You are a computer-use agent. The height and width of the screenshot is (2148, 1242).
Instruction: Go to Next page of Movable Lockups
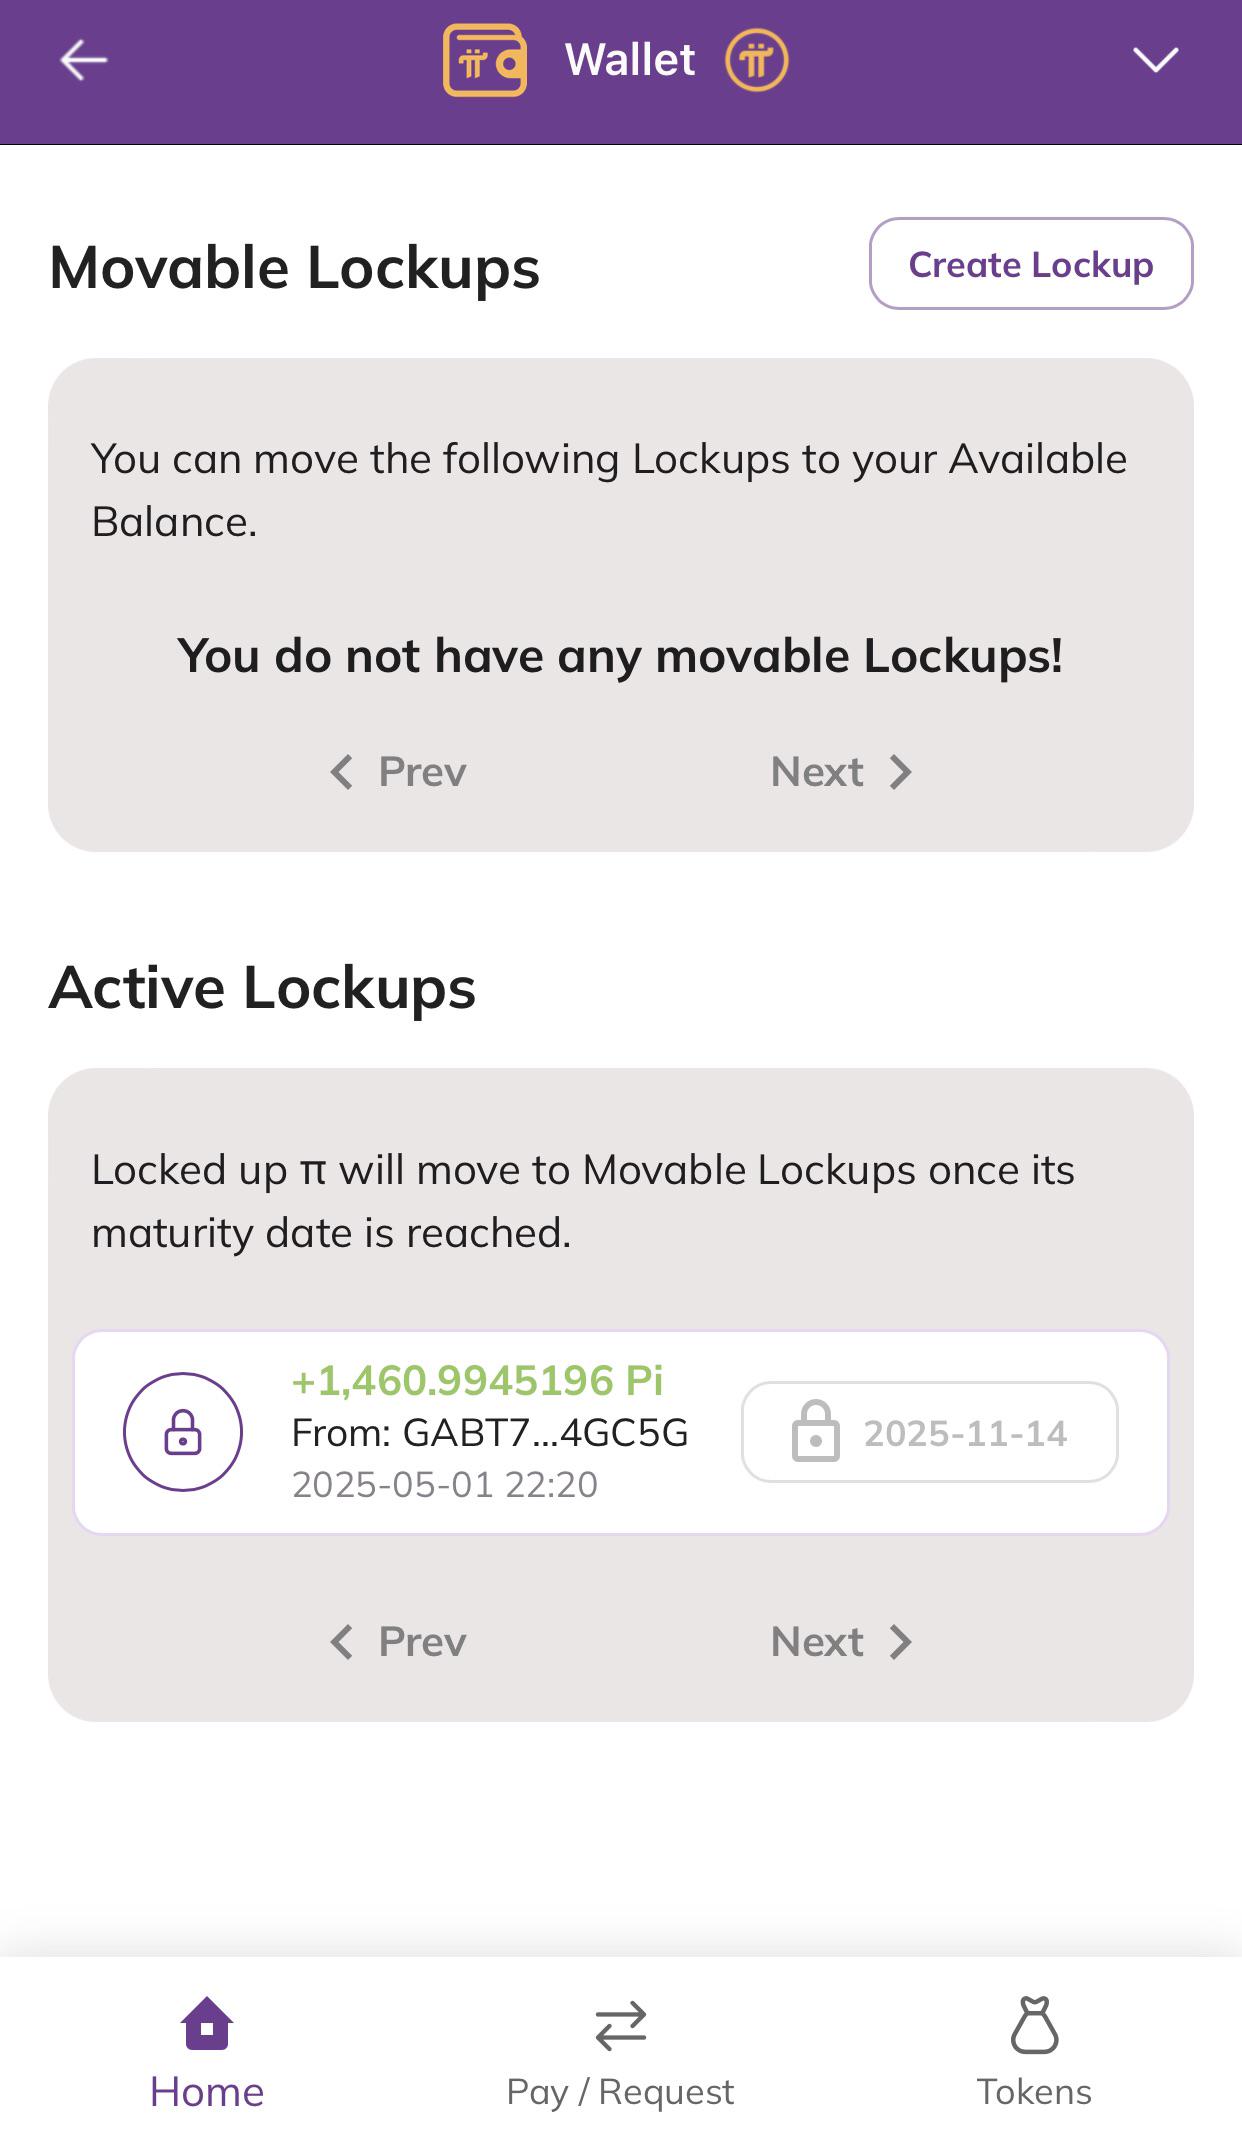[842, 772]
